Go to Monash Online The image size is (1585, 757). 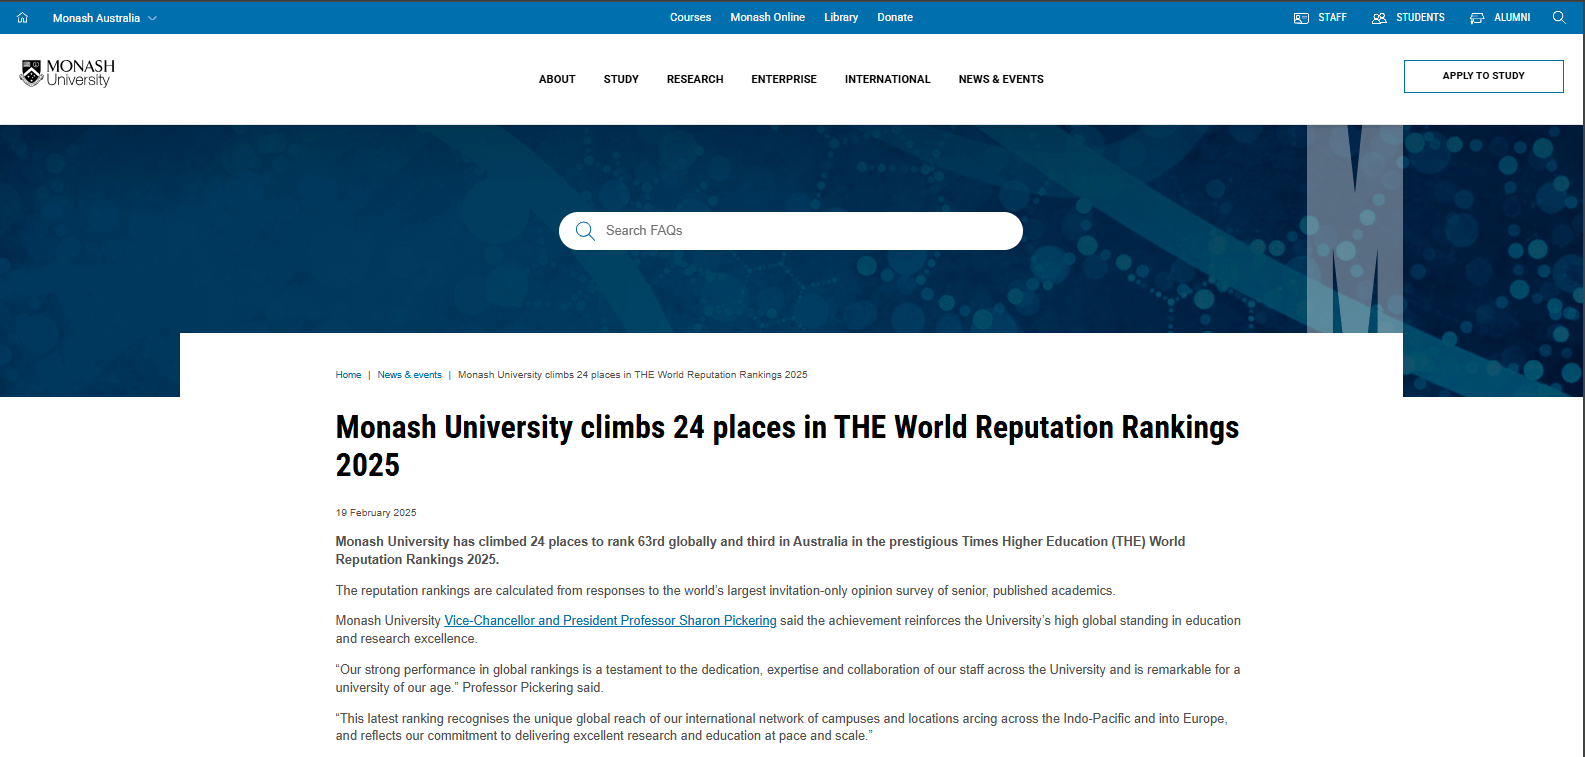click(767, 17)
